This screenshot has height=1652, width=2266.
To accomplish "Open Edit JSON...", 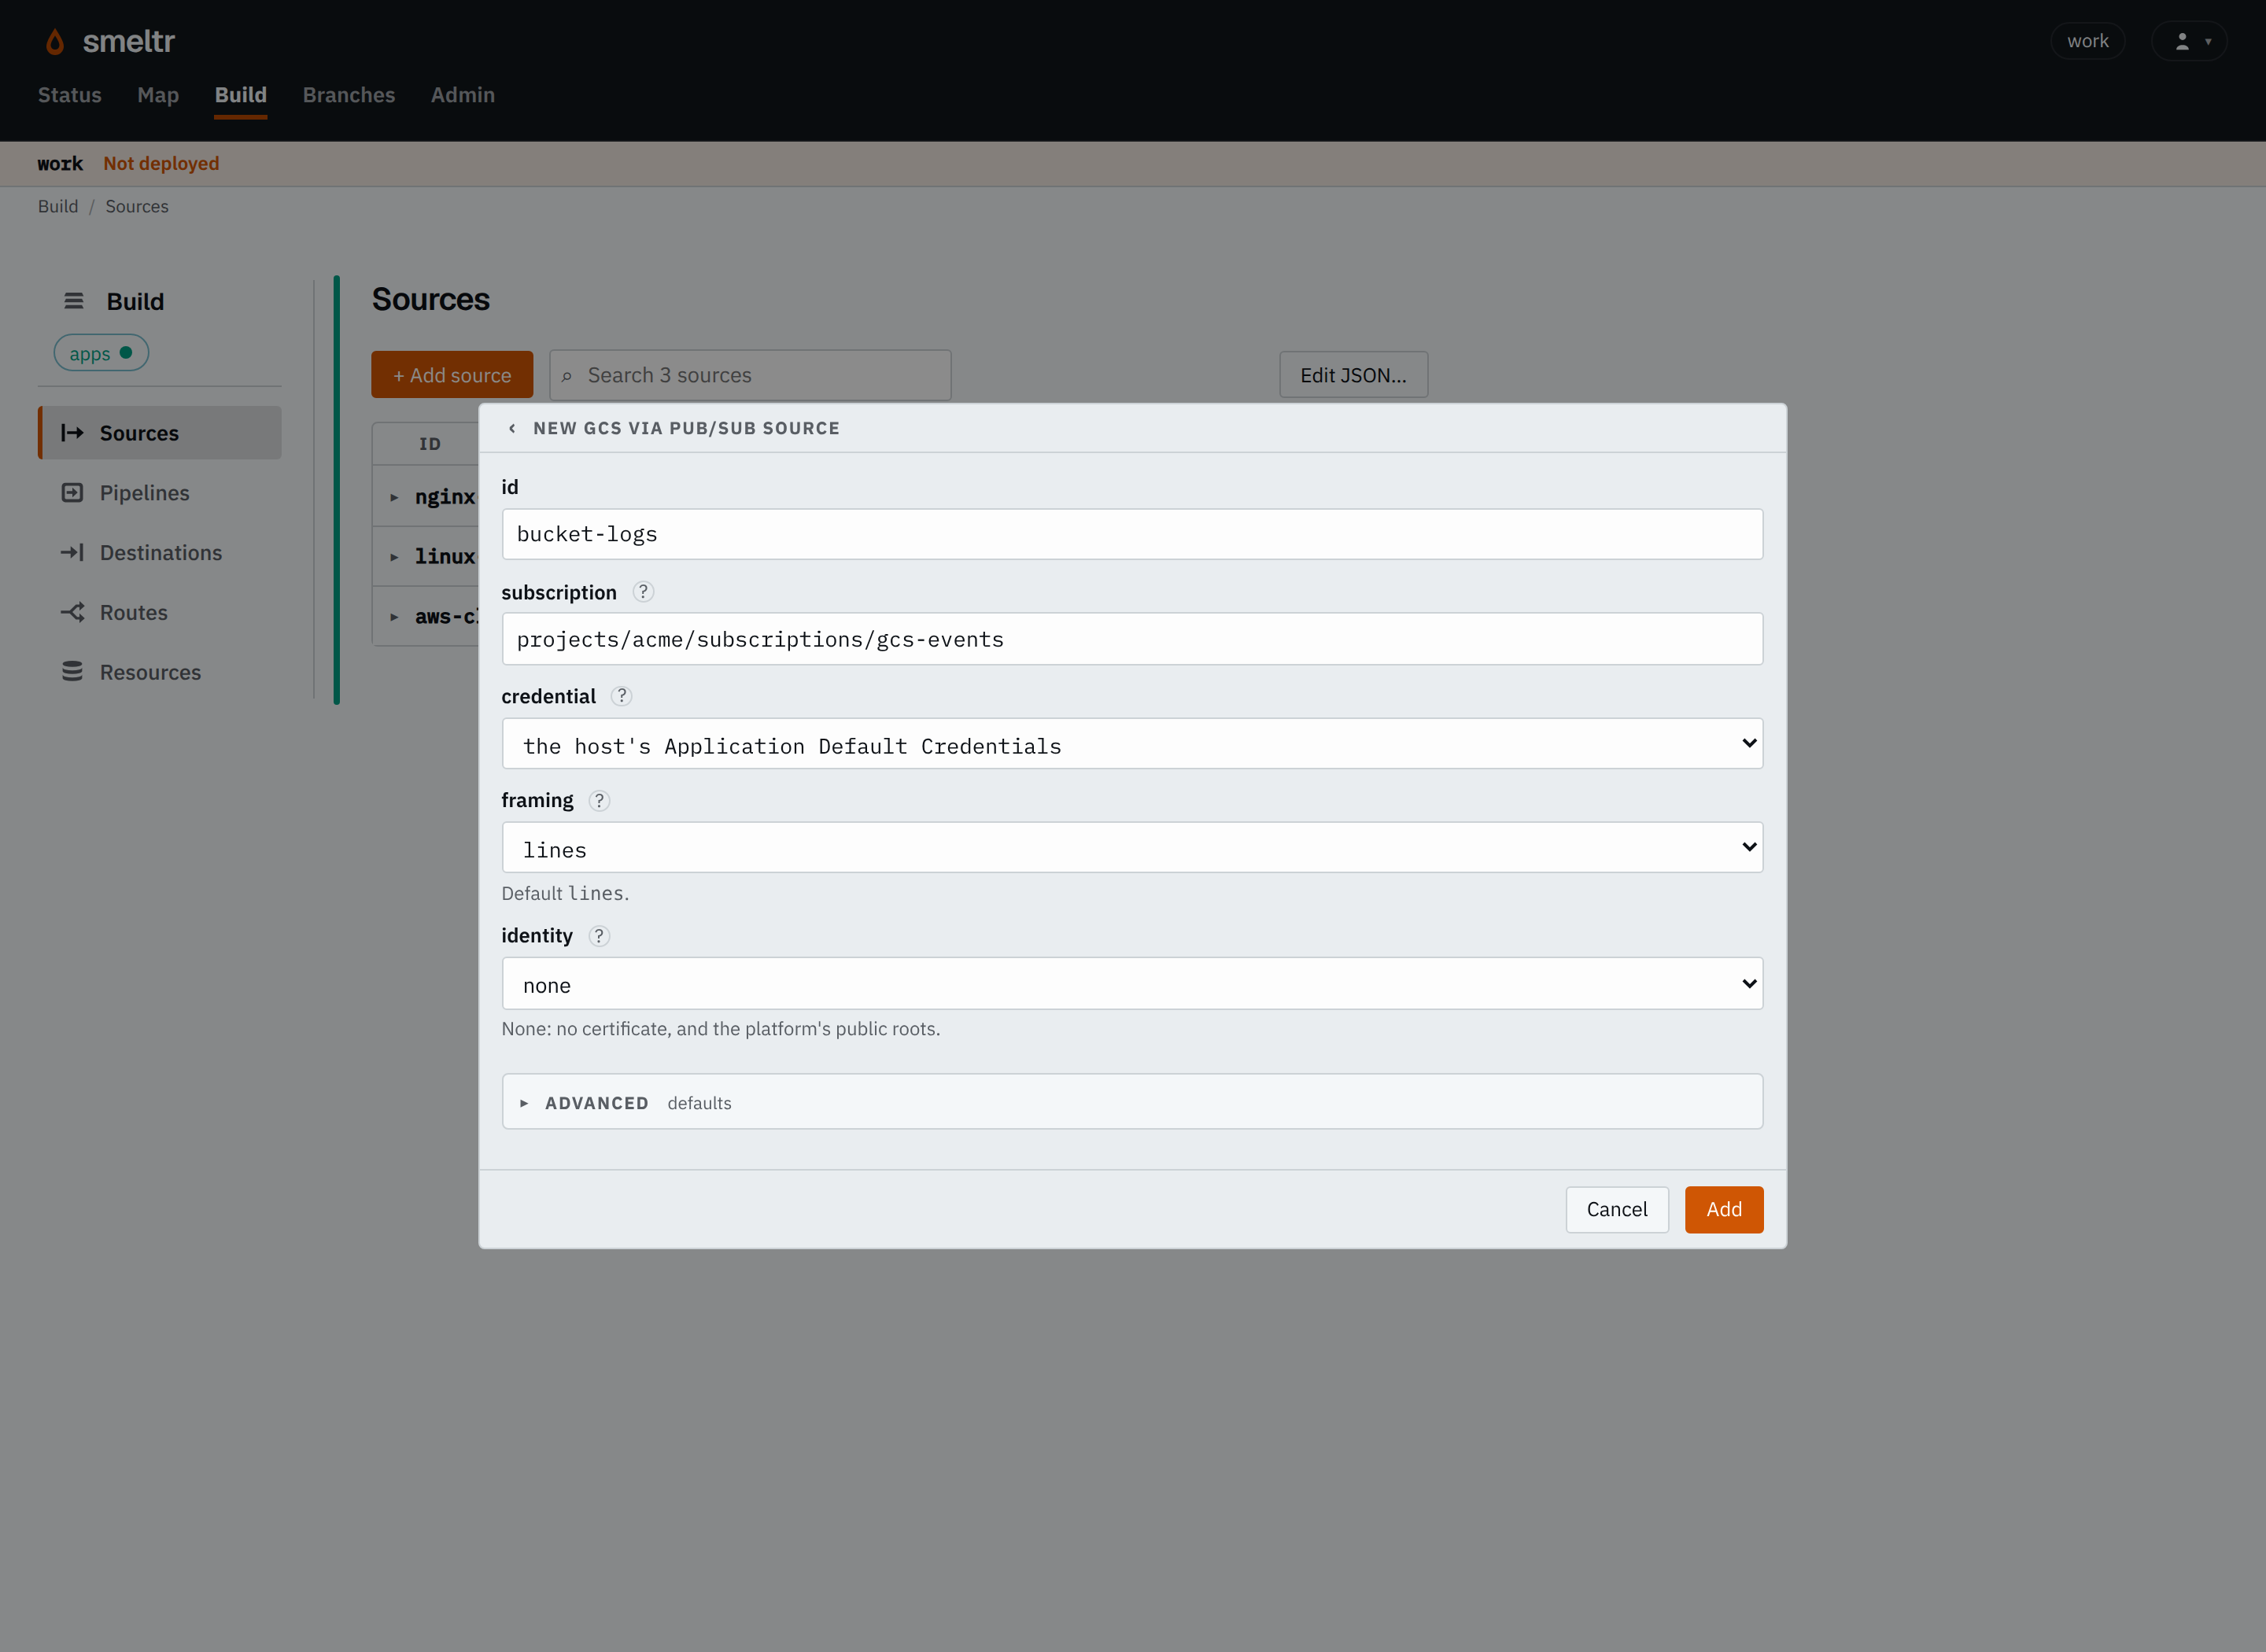I will (1353, 375).
